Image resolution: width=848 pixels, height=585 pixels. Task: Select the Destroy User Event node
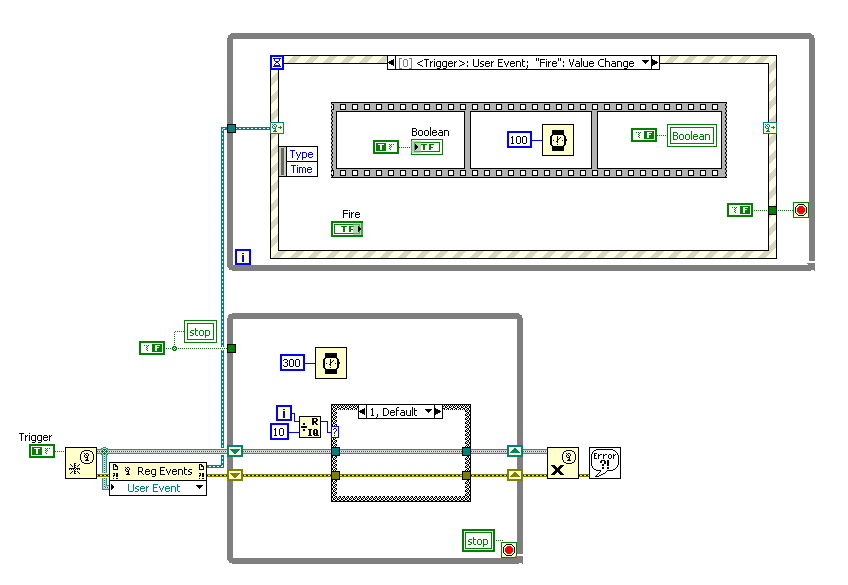(563, 463)
